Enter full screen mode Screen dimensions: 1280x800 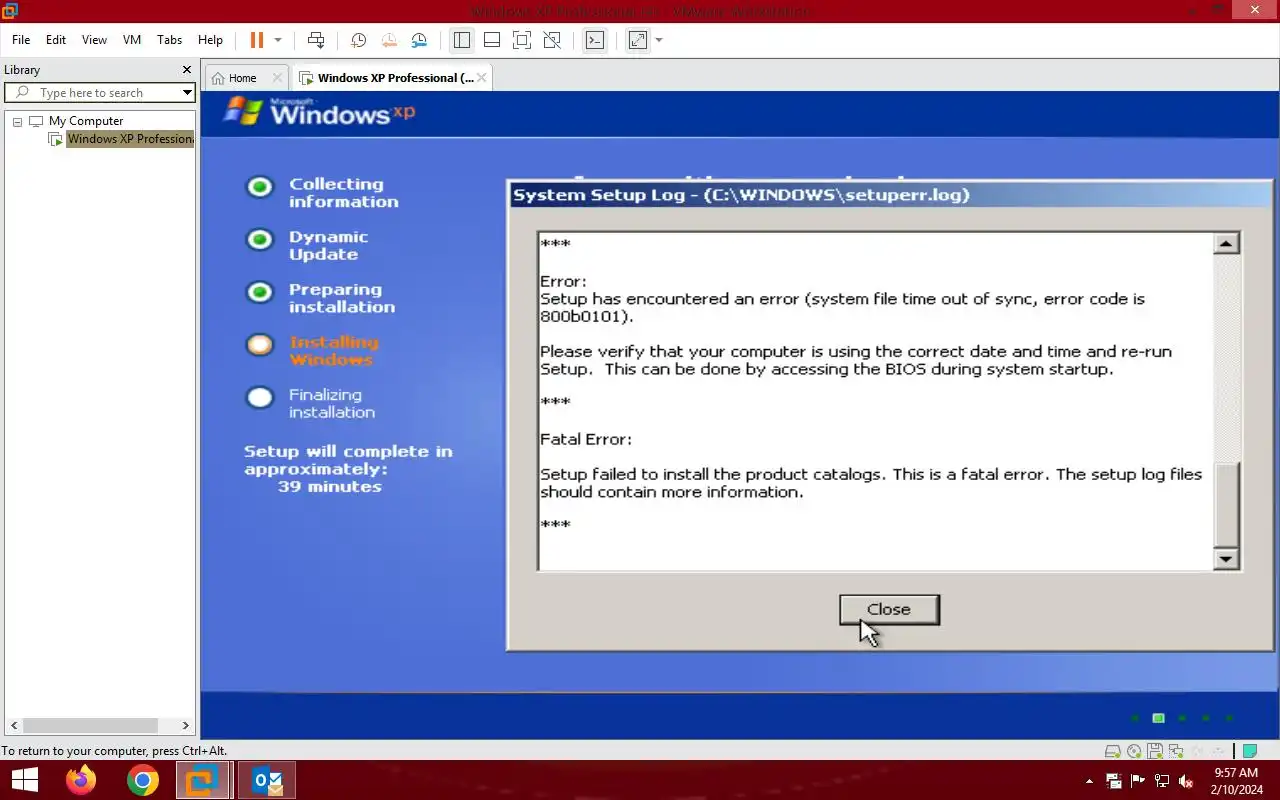click(x=521, y=40)
